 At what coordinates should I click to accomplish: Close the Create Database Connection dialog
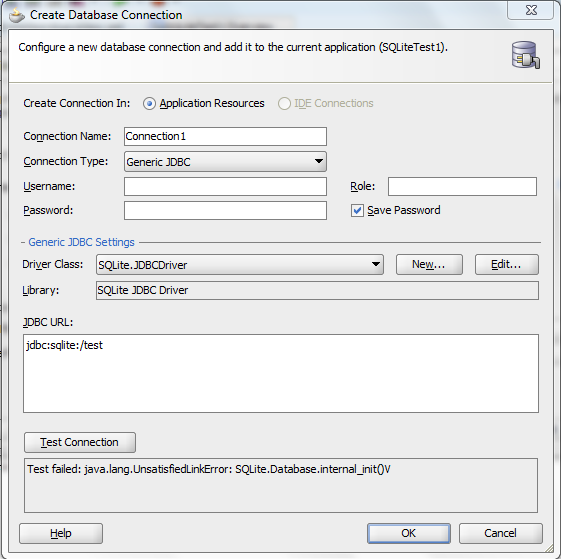[x=531, y=10]
